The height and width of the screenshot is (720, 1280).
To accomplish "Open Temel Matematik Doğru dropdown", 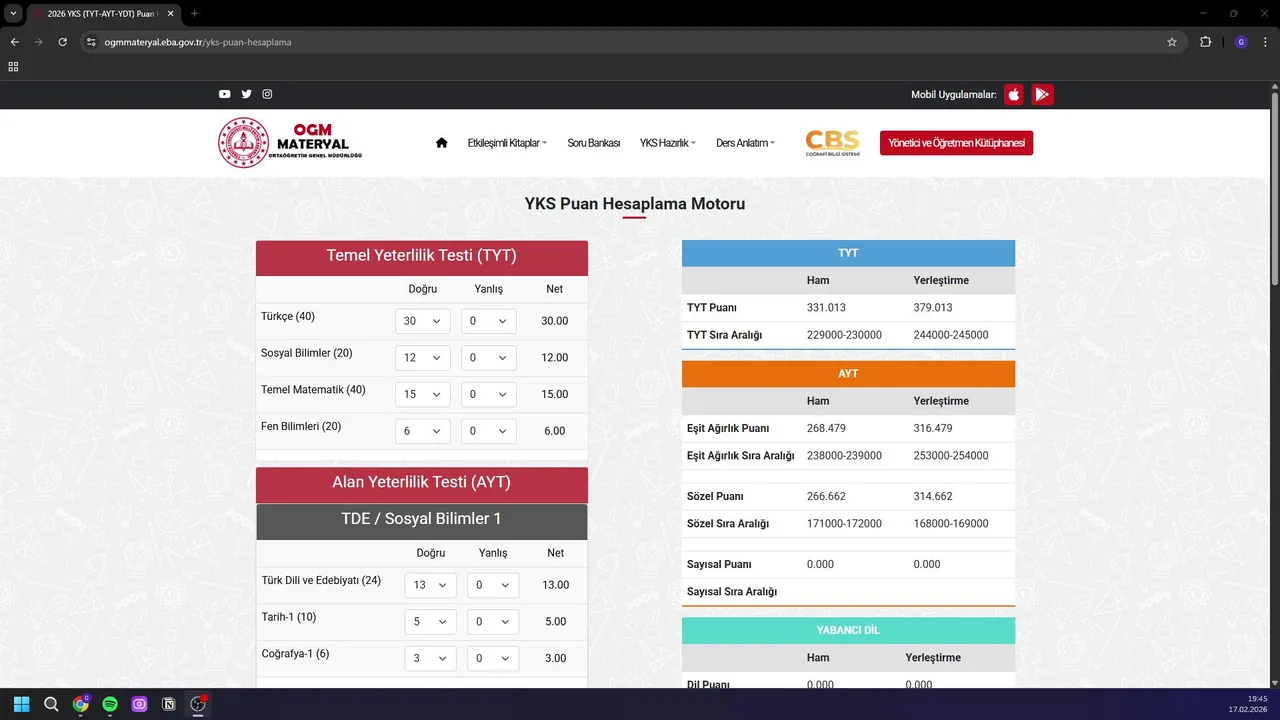I will [x=423, y=394].
